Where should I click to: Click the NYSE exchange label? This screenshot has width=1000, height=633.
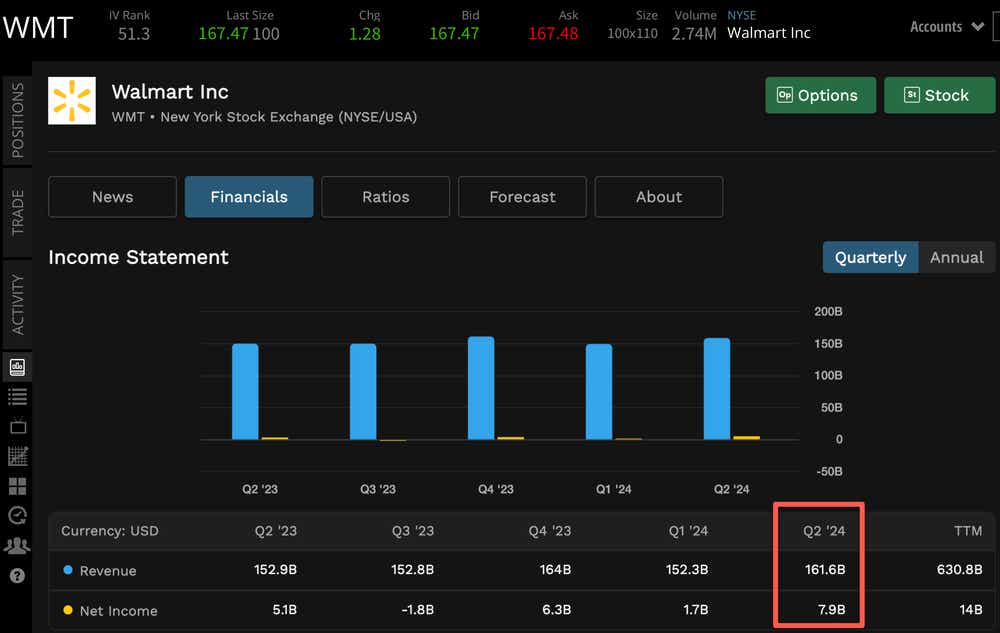(741, 15)
